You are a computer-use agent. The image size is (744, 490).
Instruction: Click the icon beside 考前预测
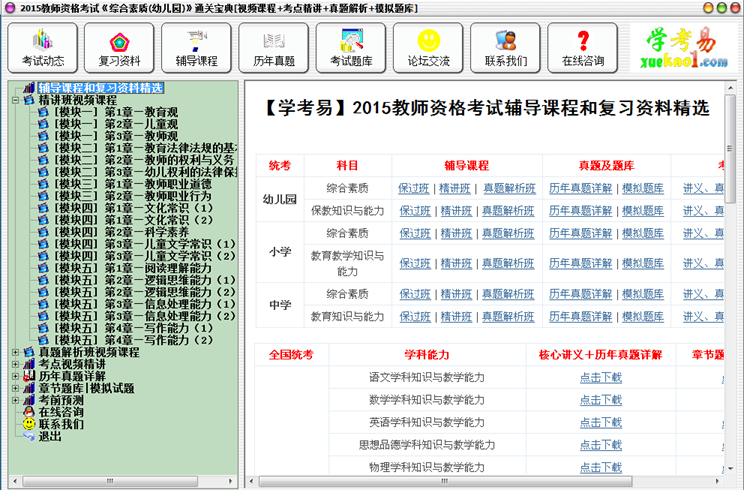click(x=29, y=400)
